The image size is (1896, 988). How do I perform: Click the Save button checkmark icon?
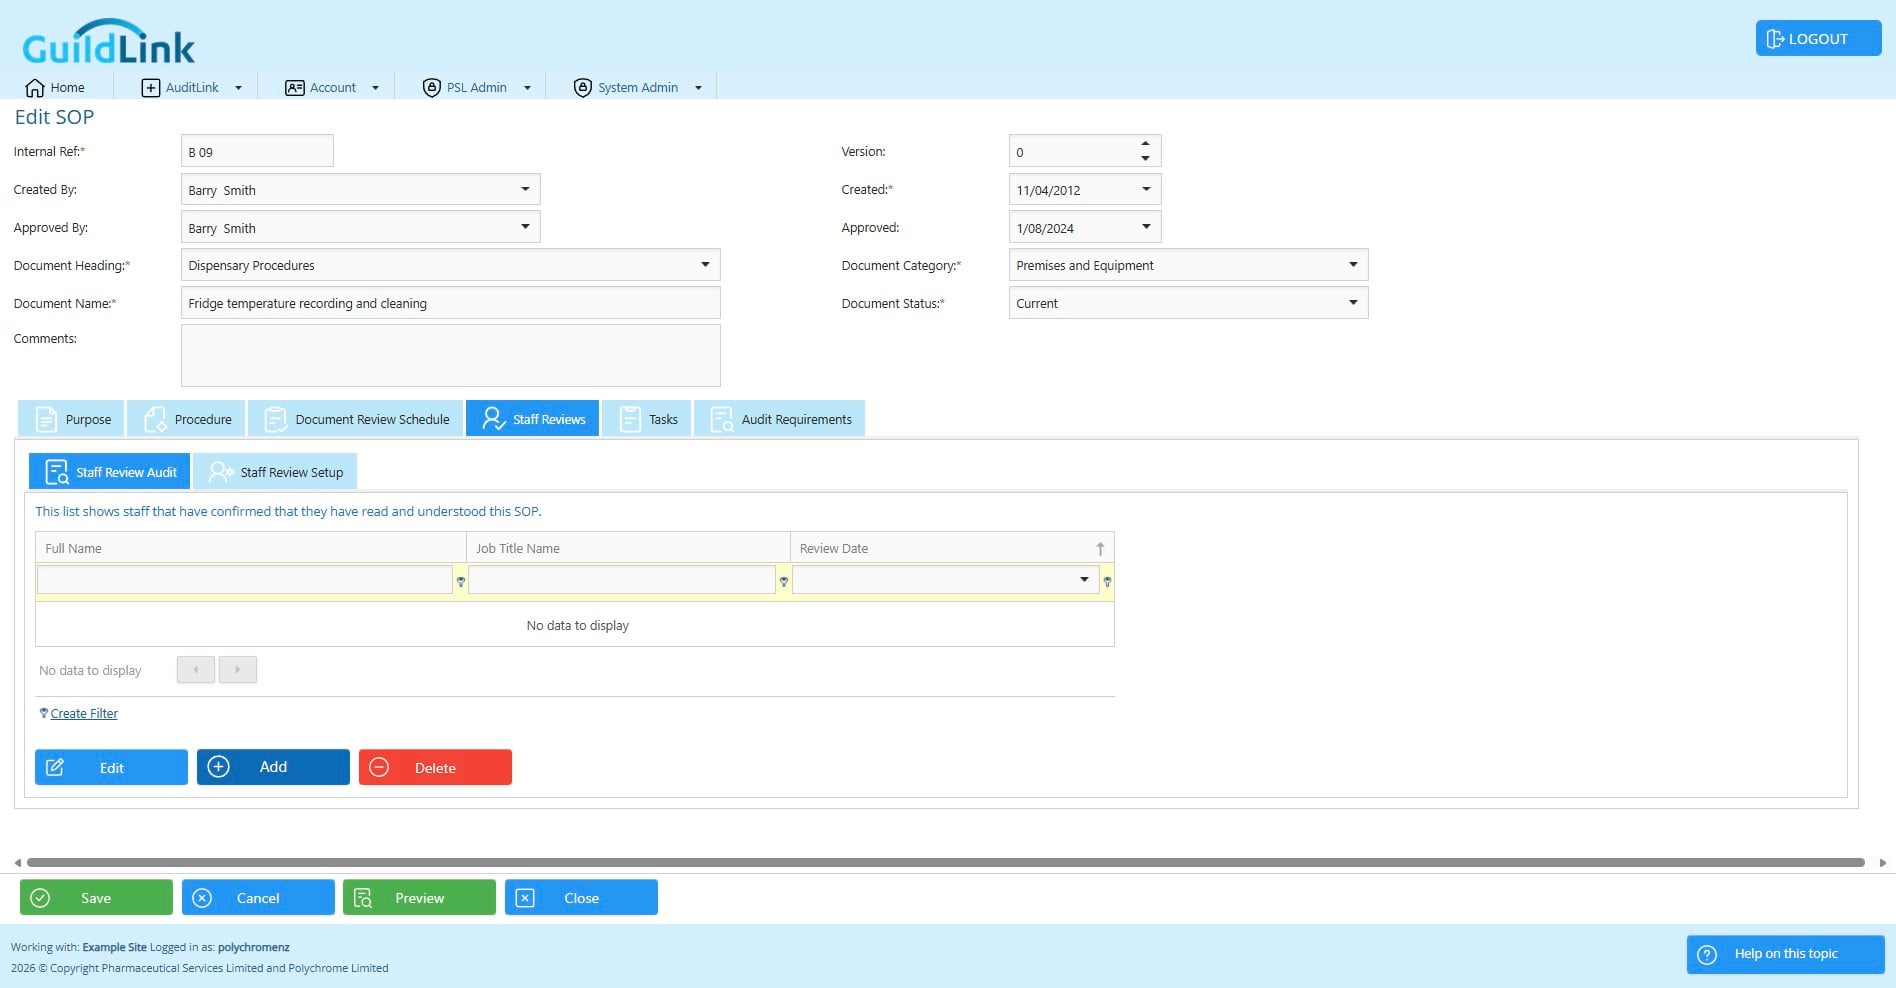point(40,898)
